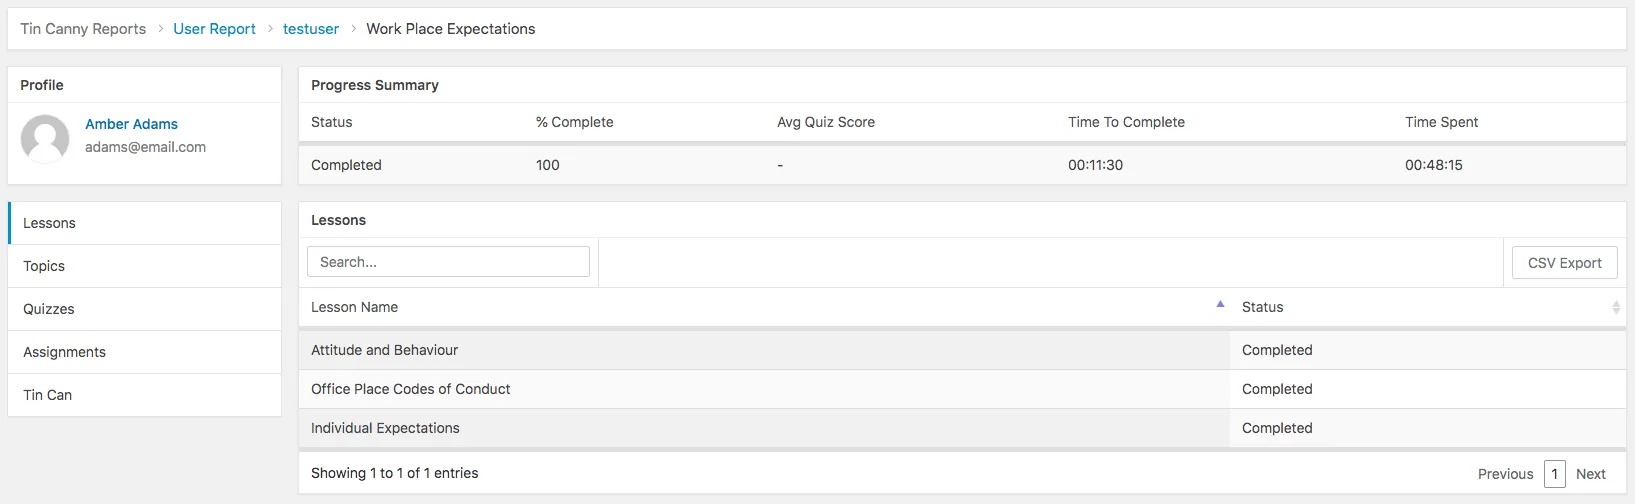This screenshot has height=504, width=1635.
Task: Select page 1 in pagination
Action: click(1554, 474)
